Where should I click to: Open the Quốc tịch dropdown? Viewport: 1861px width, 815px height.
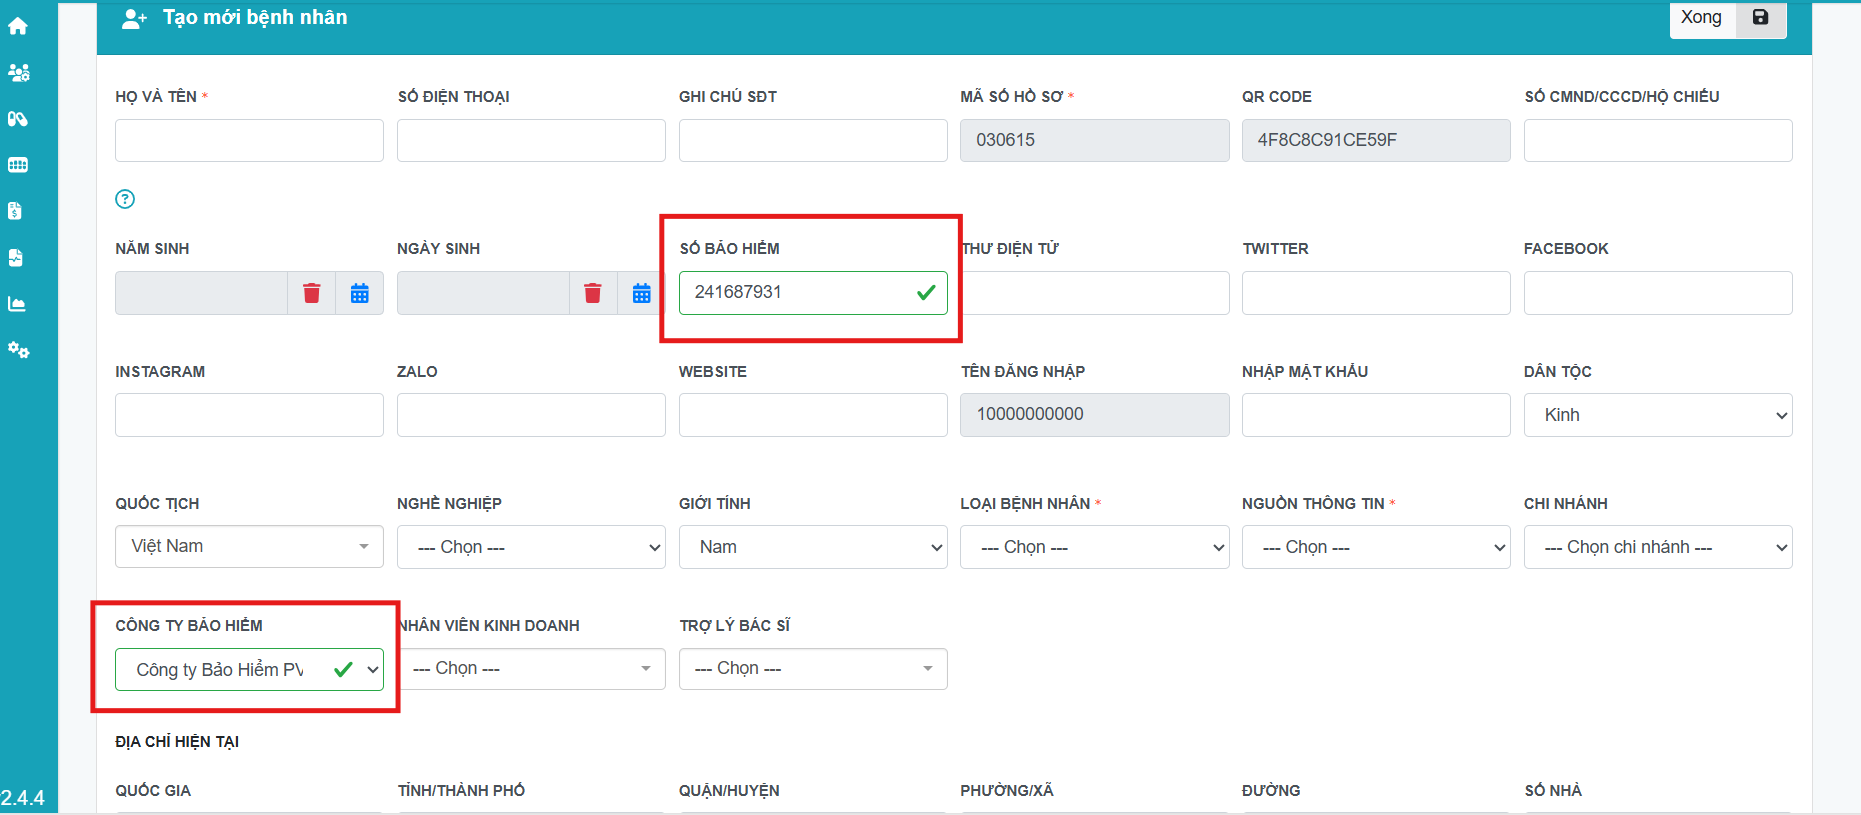[249, 546]
